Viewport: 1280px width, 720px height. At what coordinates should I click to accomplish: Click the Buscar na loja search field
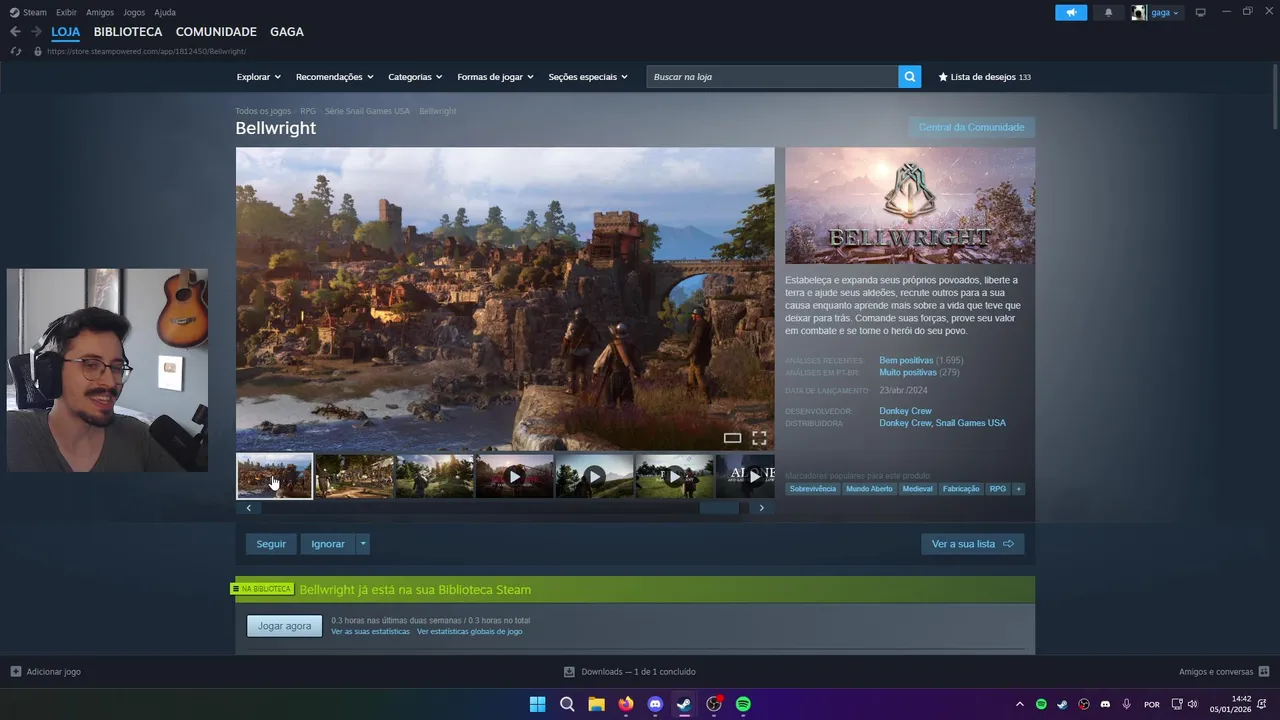[x=772, y=77]
